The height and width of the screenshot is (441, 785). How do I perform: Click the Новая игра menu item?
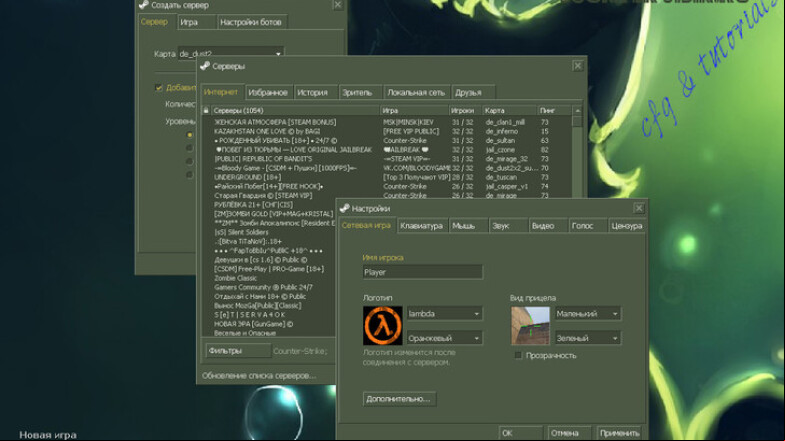[x=48, y=435]
